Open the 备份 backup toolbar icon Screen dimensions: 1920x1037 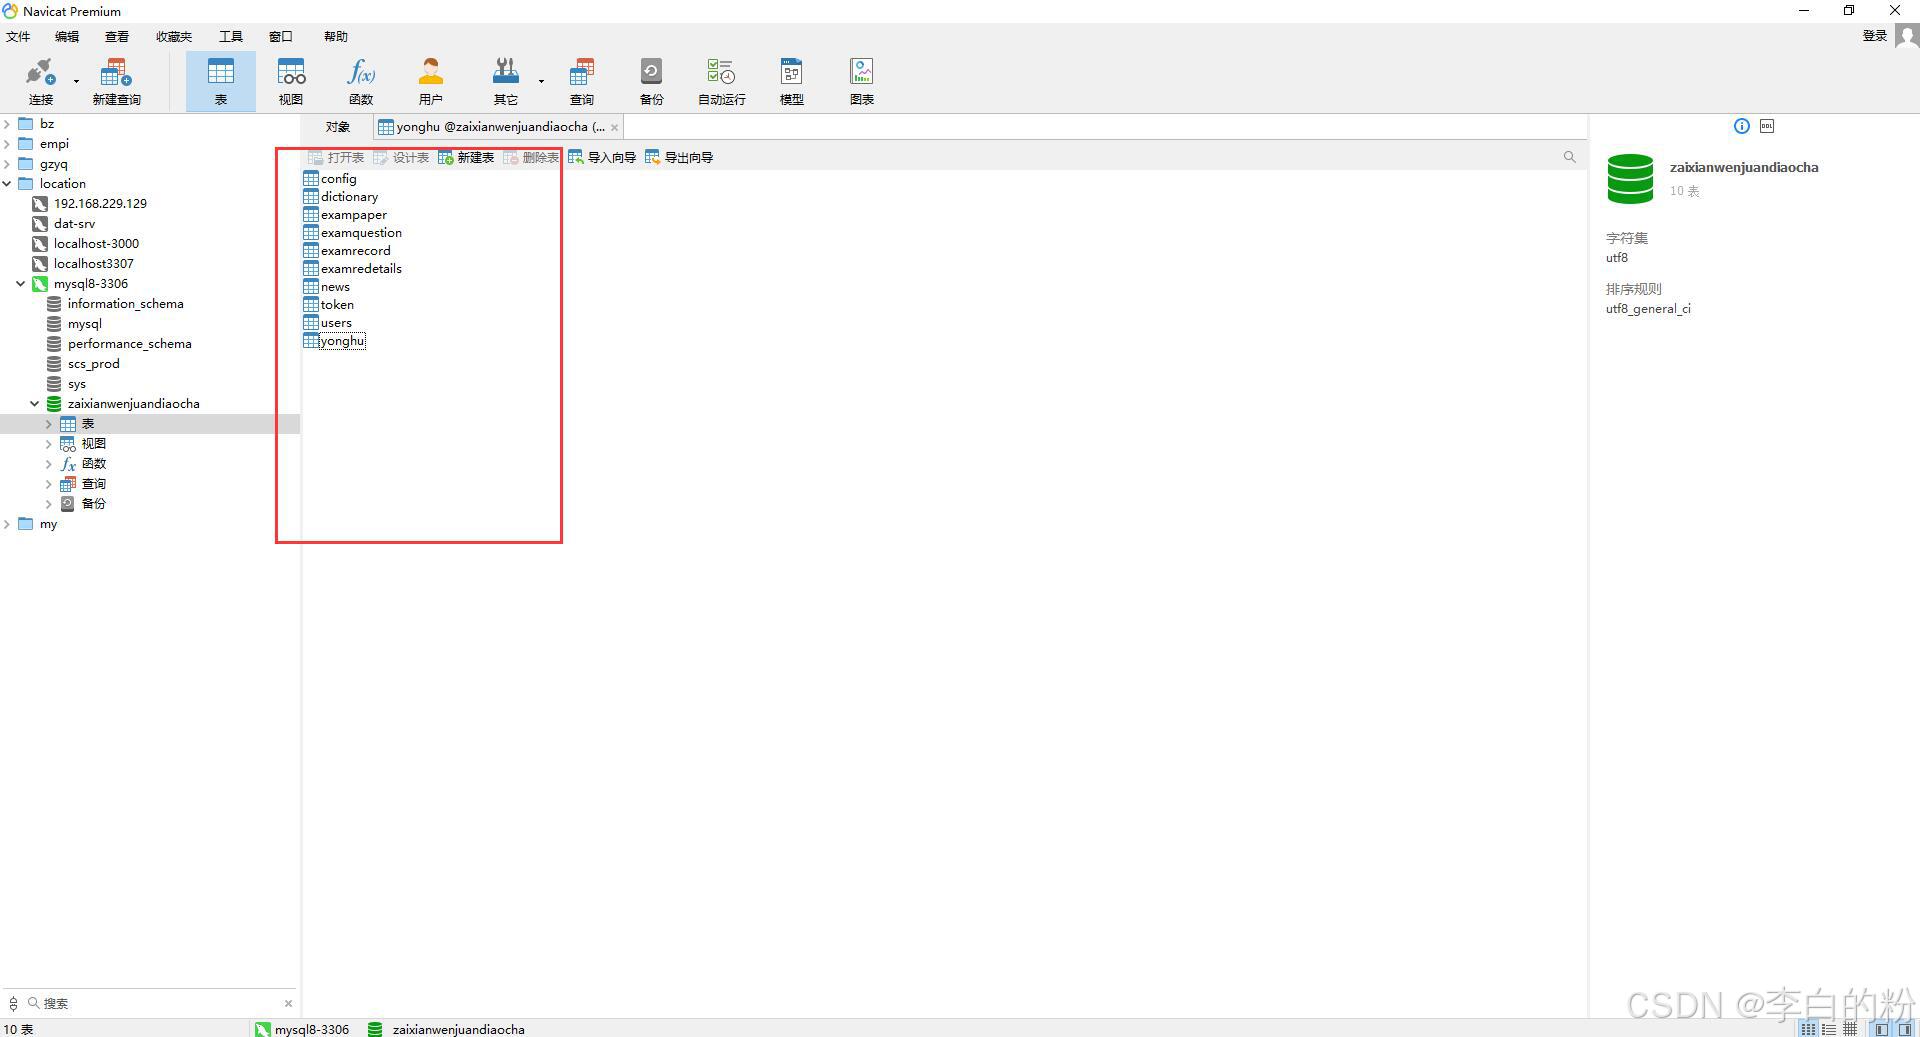pyautogui.click(x=651, y=81)
